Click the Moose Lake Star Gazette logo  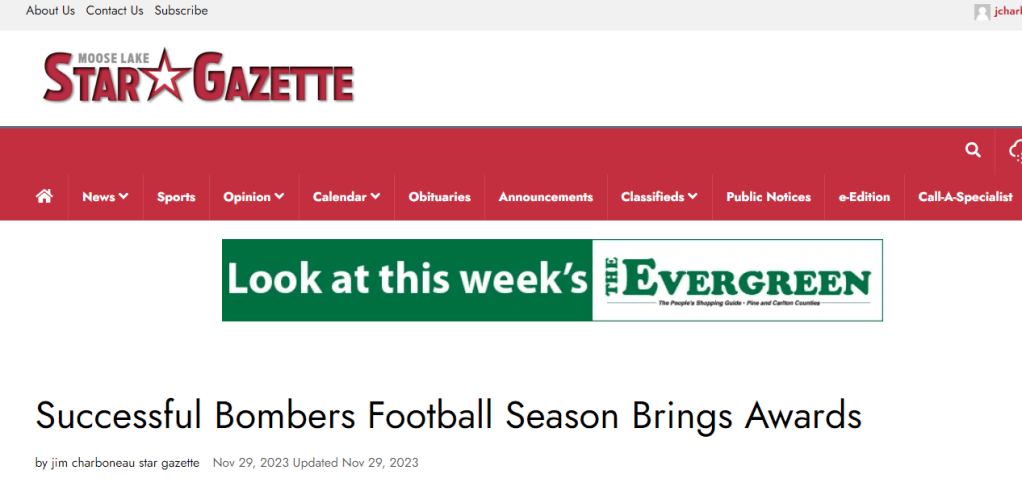click(x=198, y=76)
